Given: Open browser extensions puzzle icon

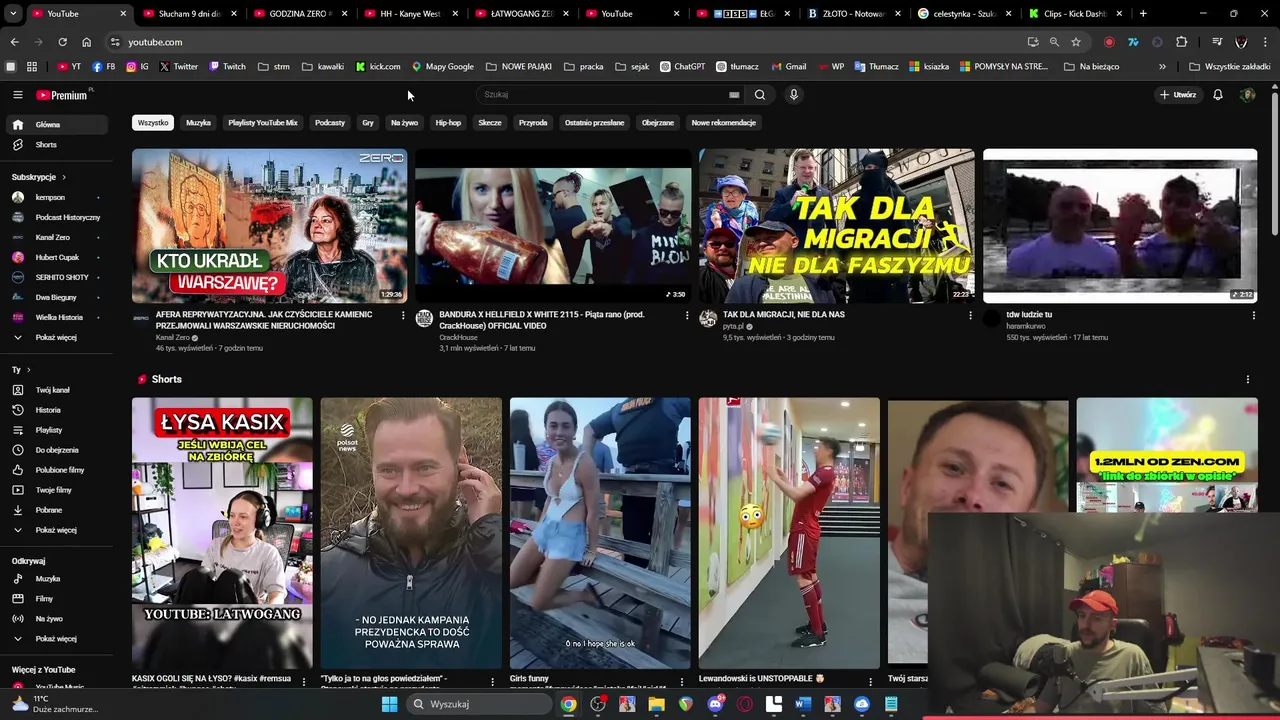Looking at the screenshot, I should [x=1181, y=42].
